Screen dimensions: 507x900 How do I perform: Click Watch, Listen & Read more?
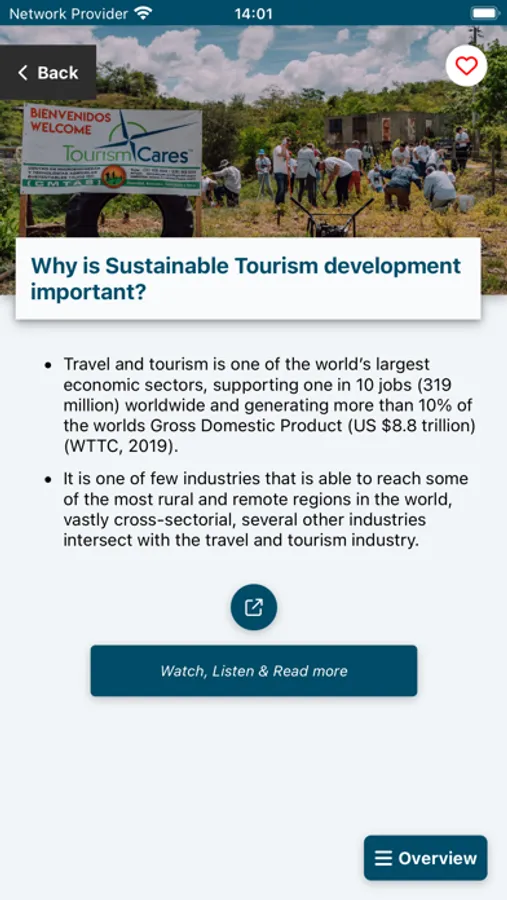coord(254,670)
